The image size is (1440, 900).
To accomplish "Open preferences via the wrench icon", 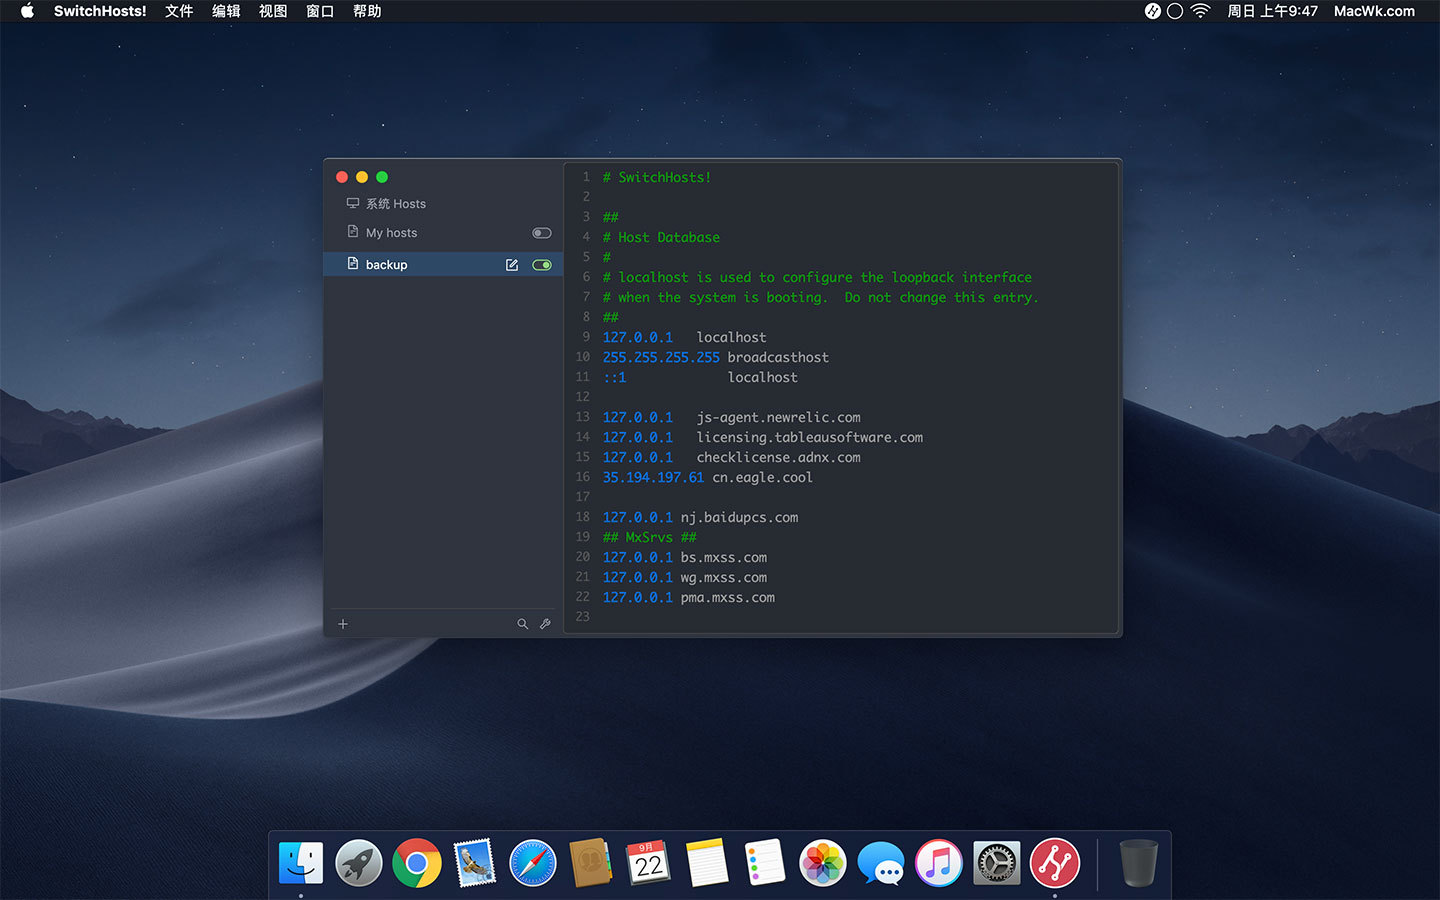I will point(545,624).
